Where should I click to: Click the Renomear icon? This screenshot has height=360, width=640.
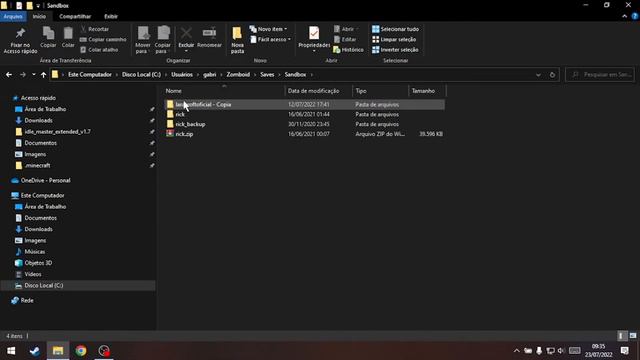pos(209,38)
